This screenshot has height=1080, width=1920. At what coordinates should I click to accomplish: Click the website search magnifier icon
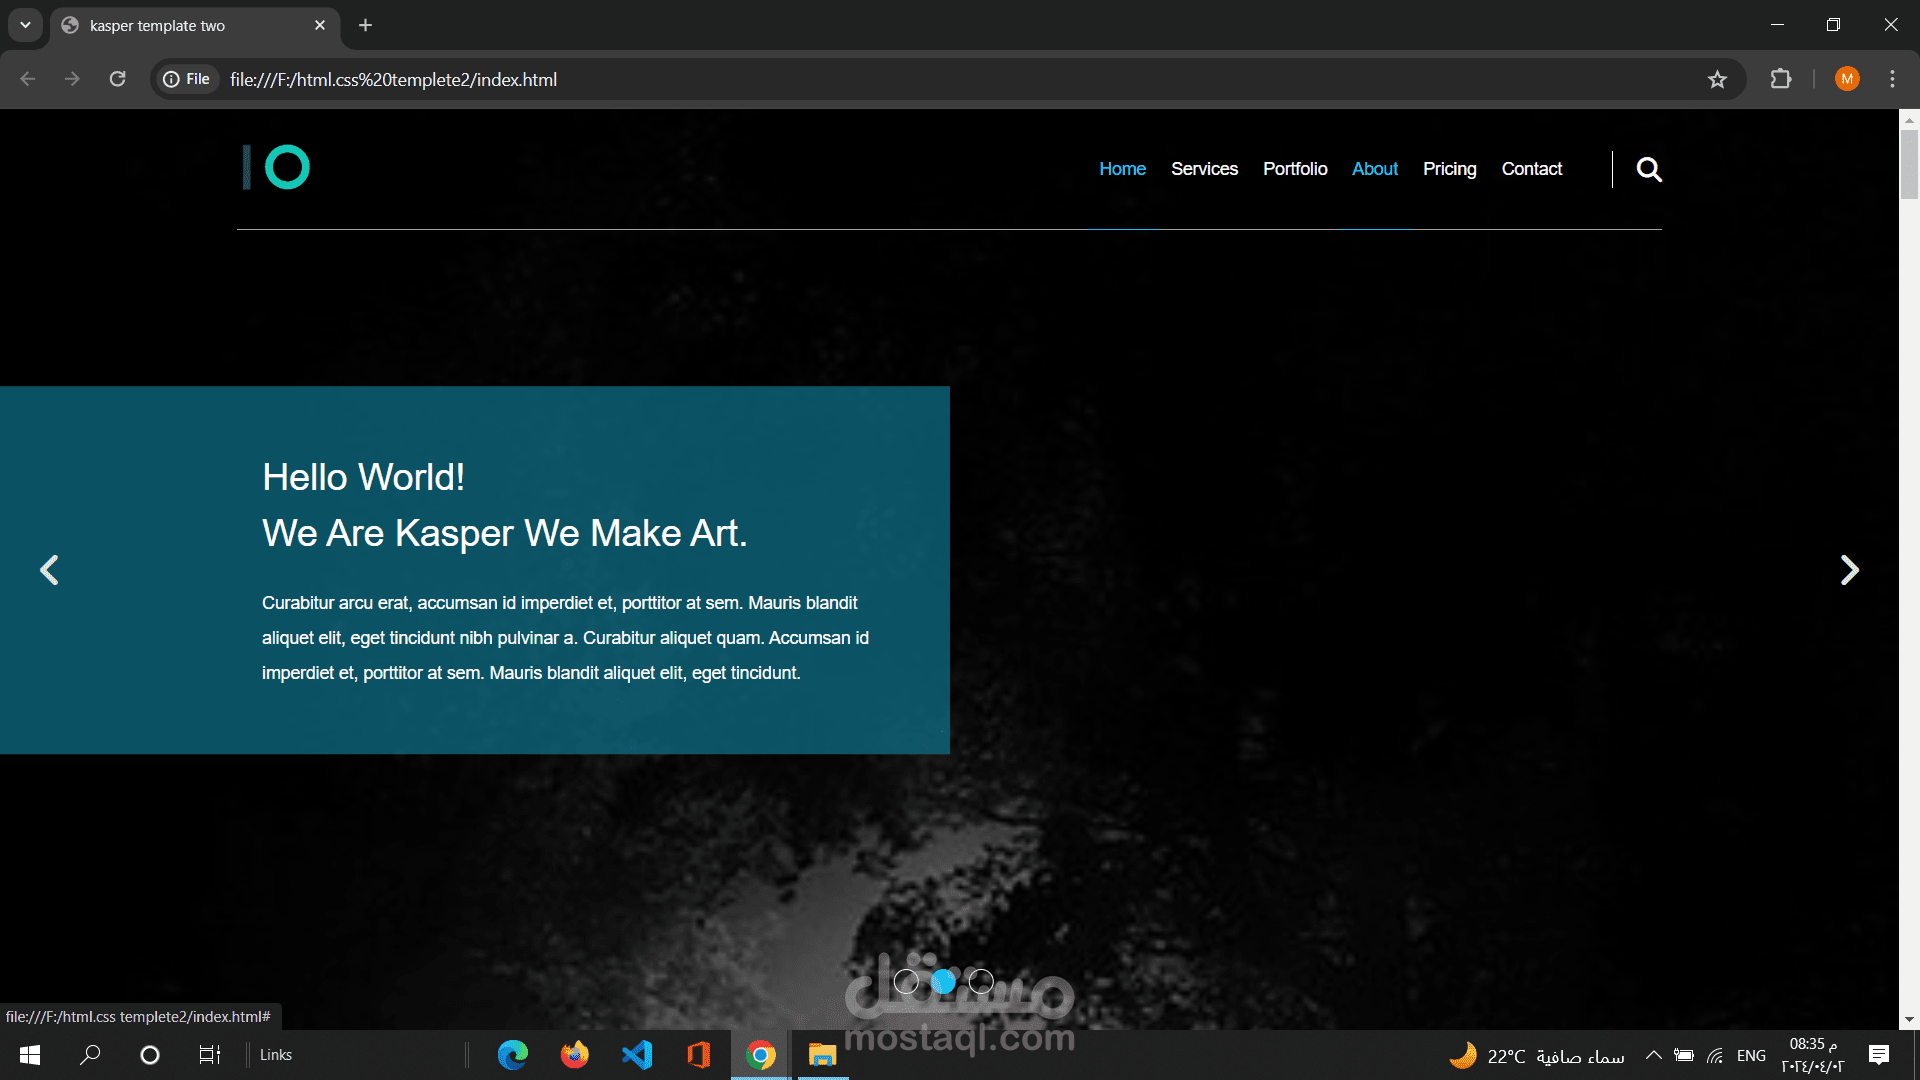pos(1649,170)
